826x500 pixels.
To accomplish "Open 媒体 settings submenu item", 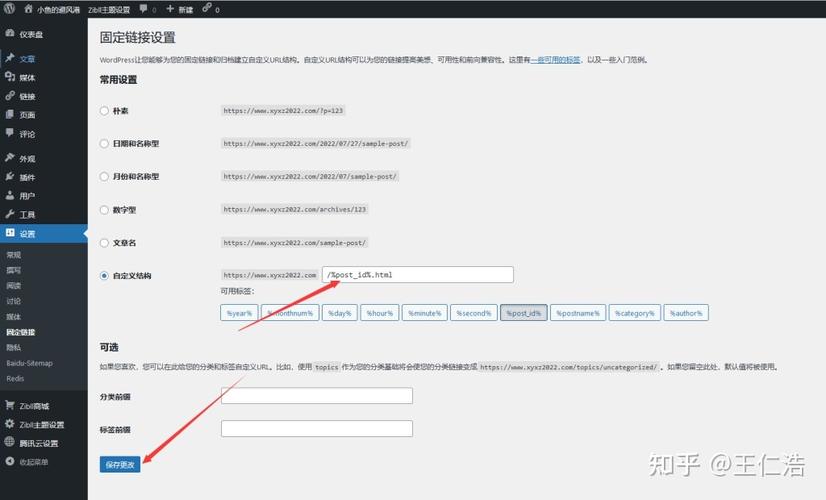I will tap(14, 317).
